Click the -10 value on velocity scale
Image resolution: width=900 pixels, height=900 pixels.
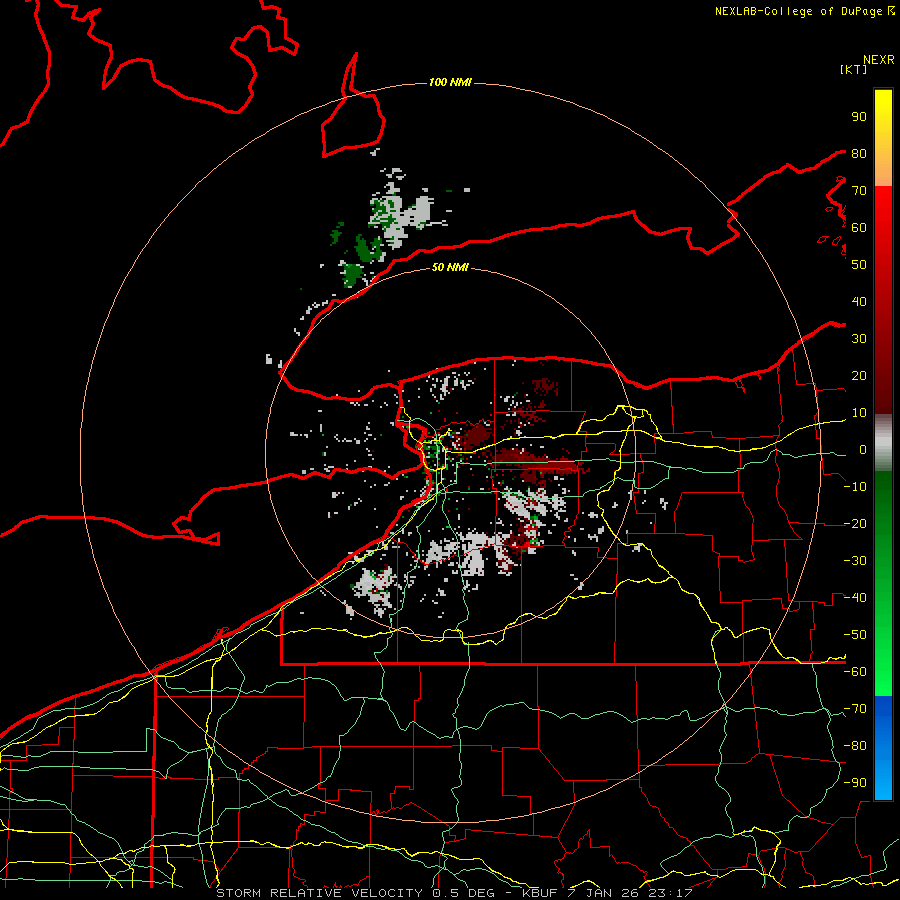pos(855,487)
